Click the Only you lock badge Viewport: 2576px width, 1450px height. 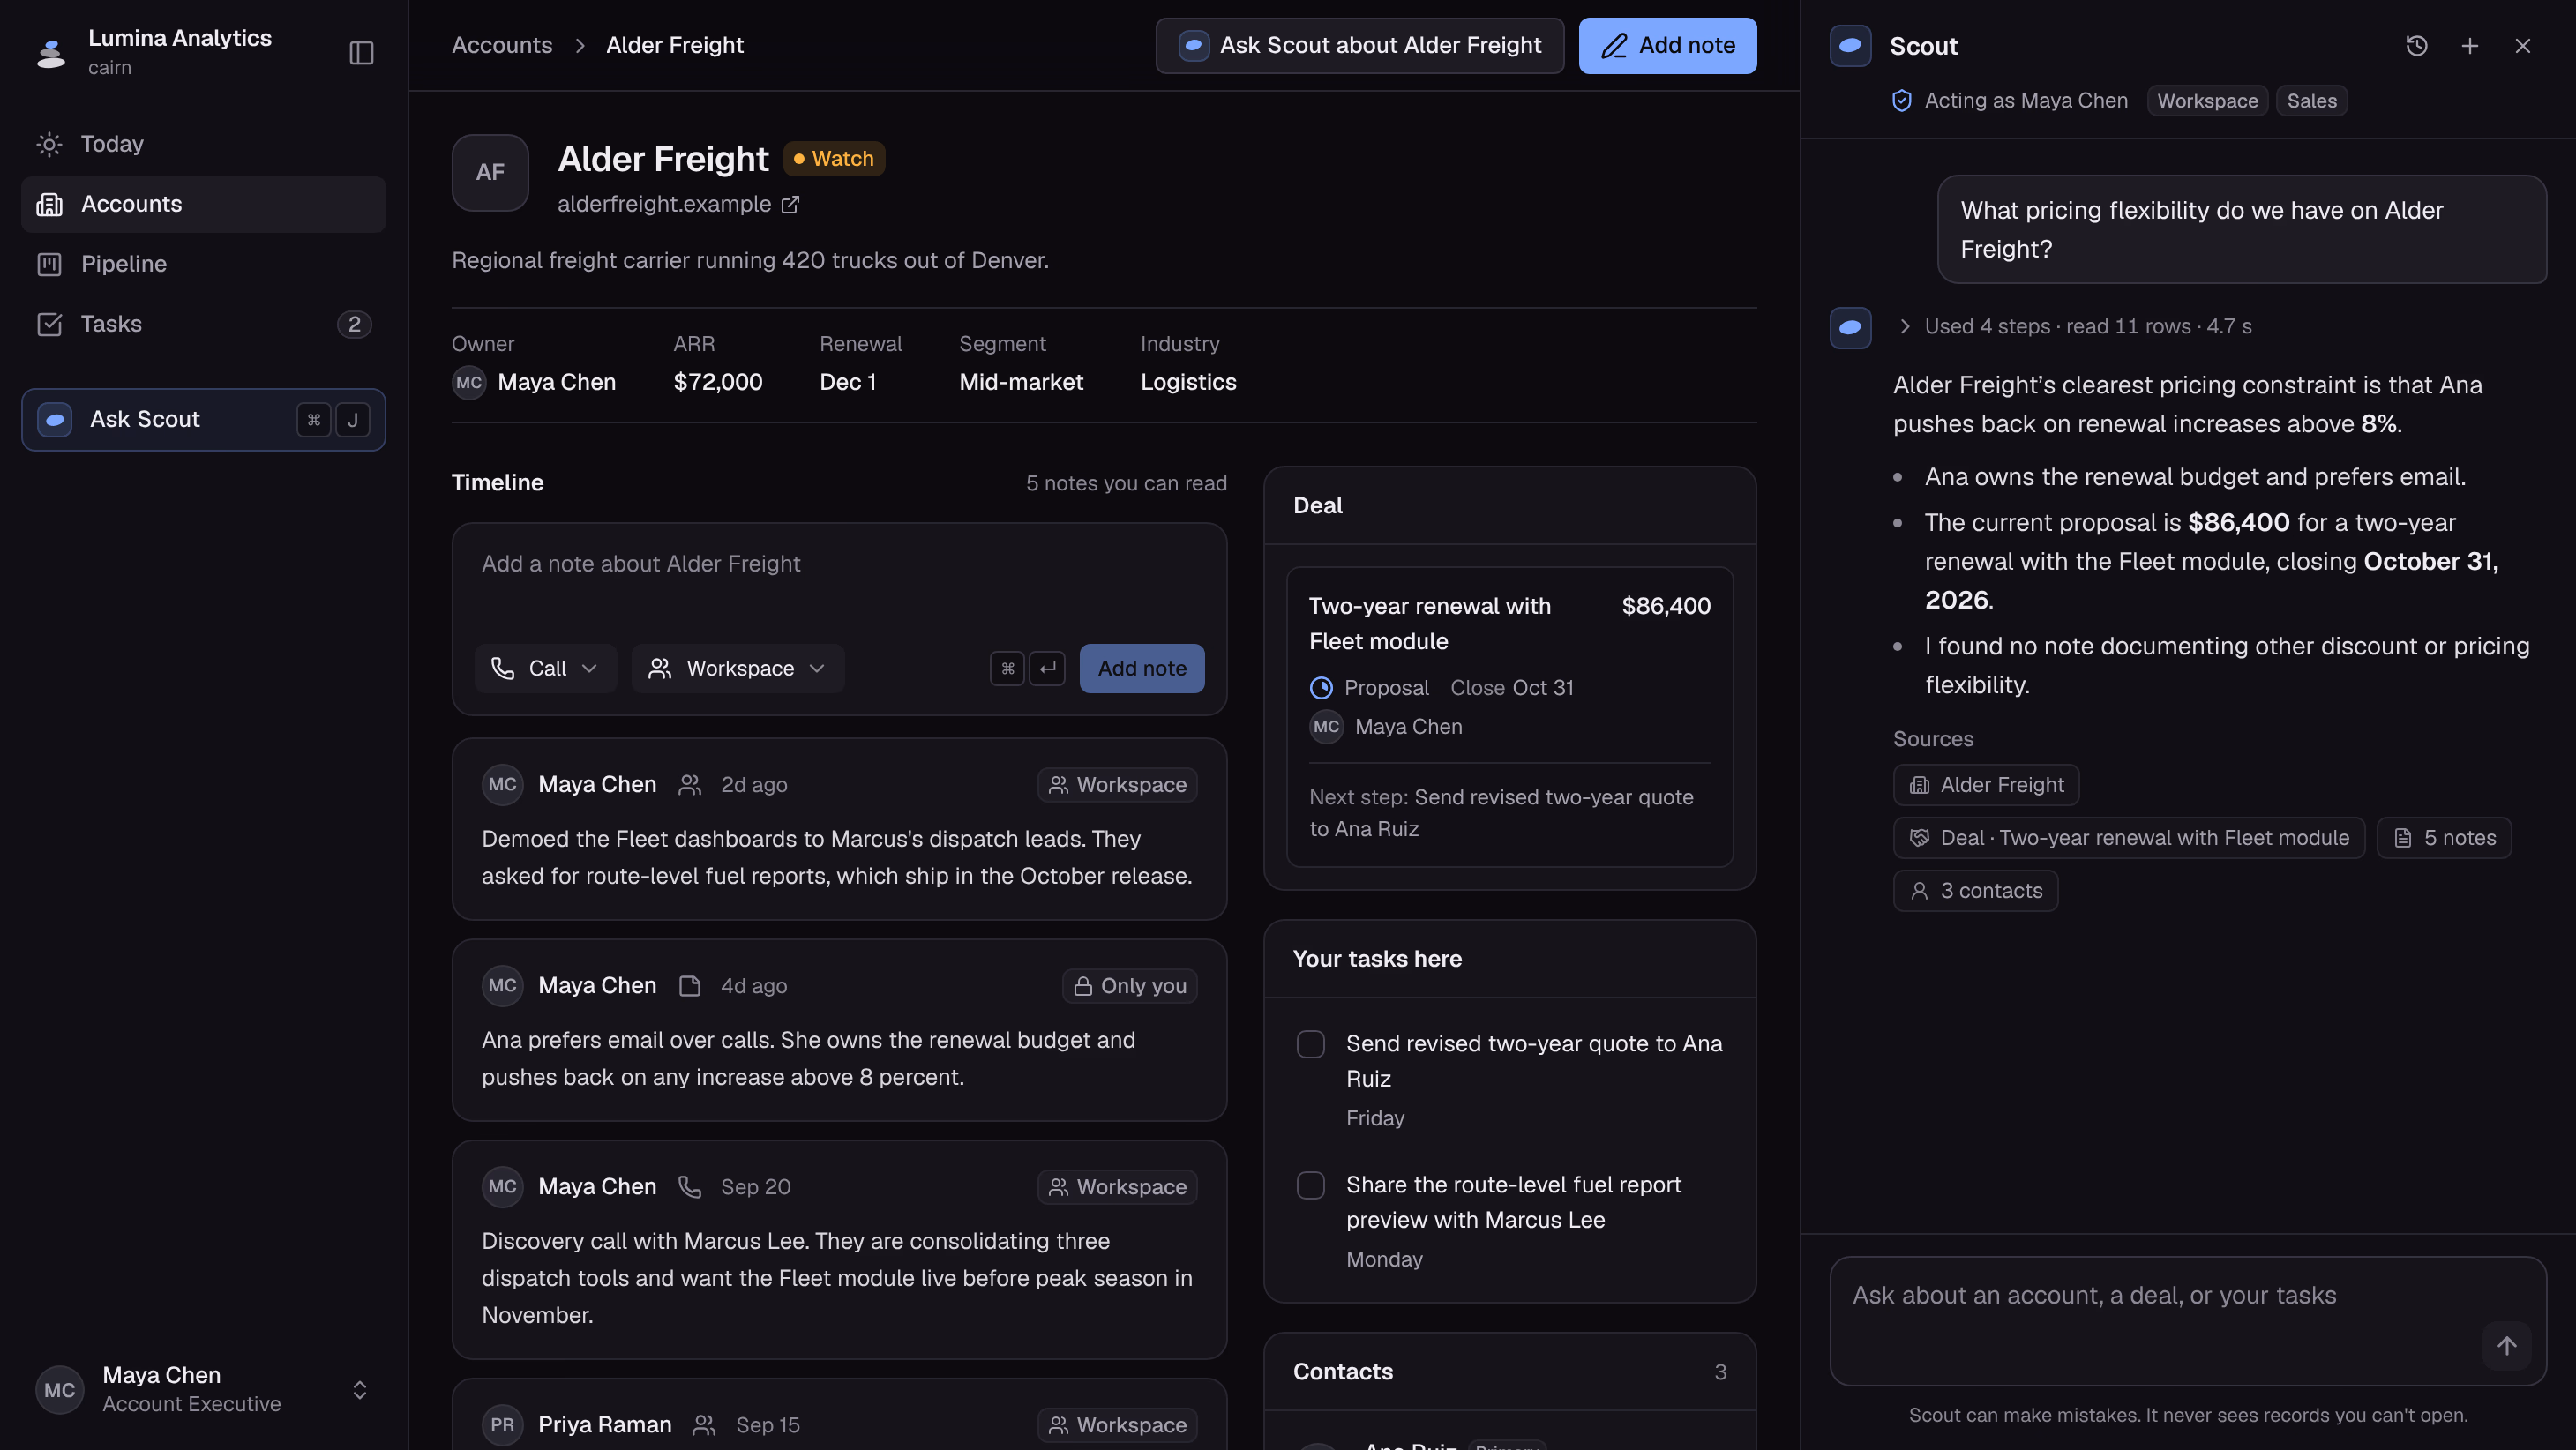pos(1130,986)
